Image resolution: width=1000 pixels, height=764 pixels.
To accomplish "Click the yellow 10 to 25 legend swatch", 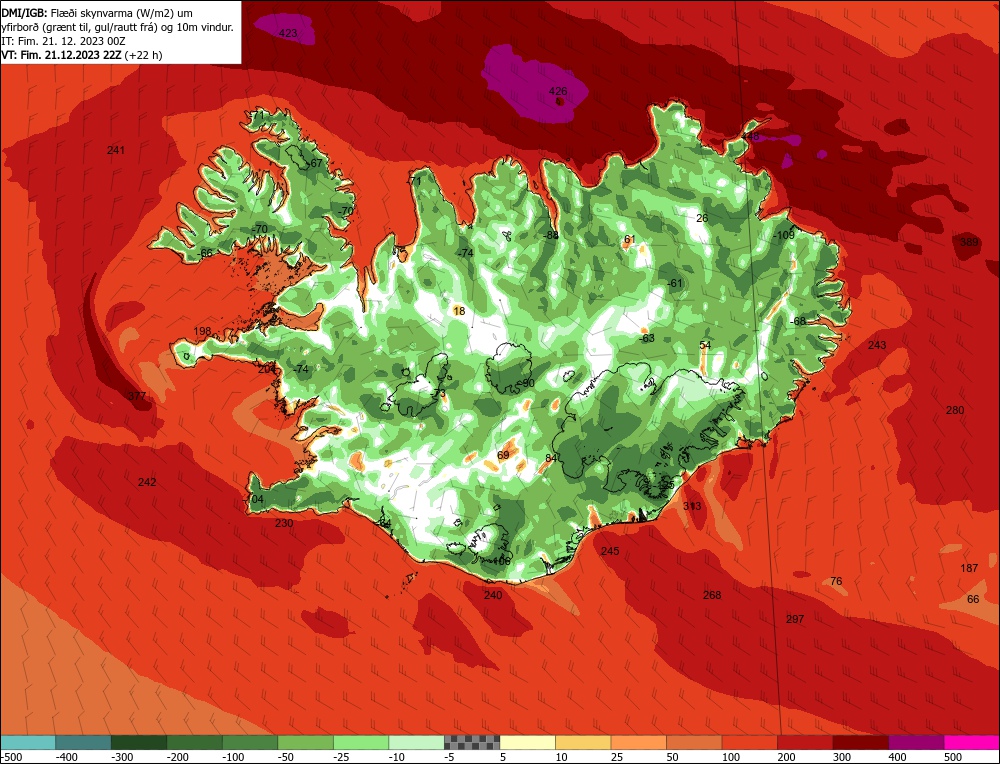I will [x=583, y=742].
